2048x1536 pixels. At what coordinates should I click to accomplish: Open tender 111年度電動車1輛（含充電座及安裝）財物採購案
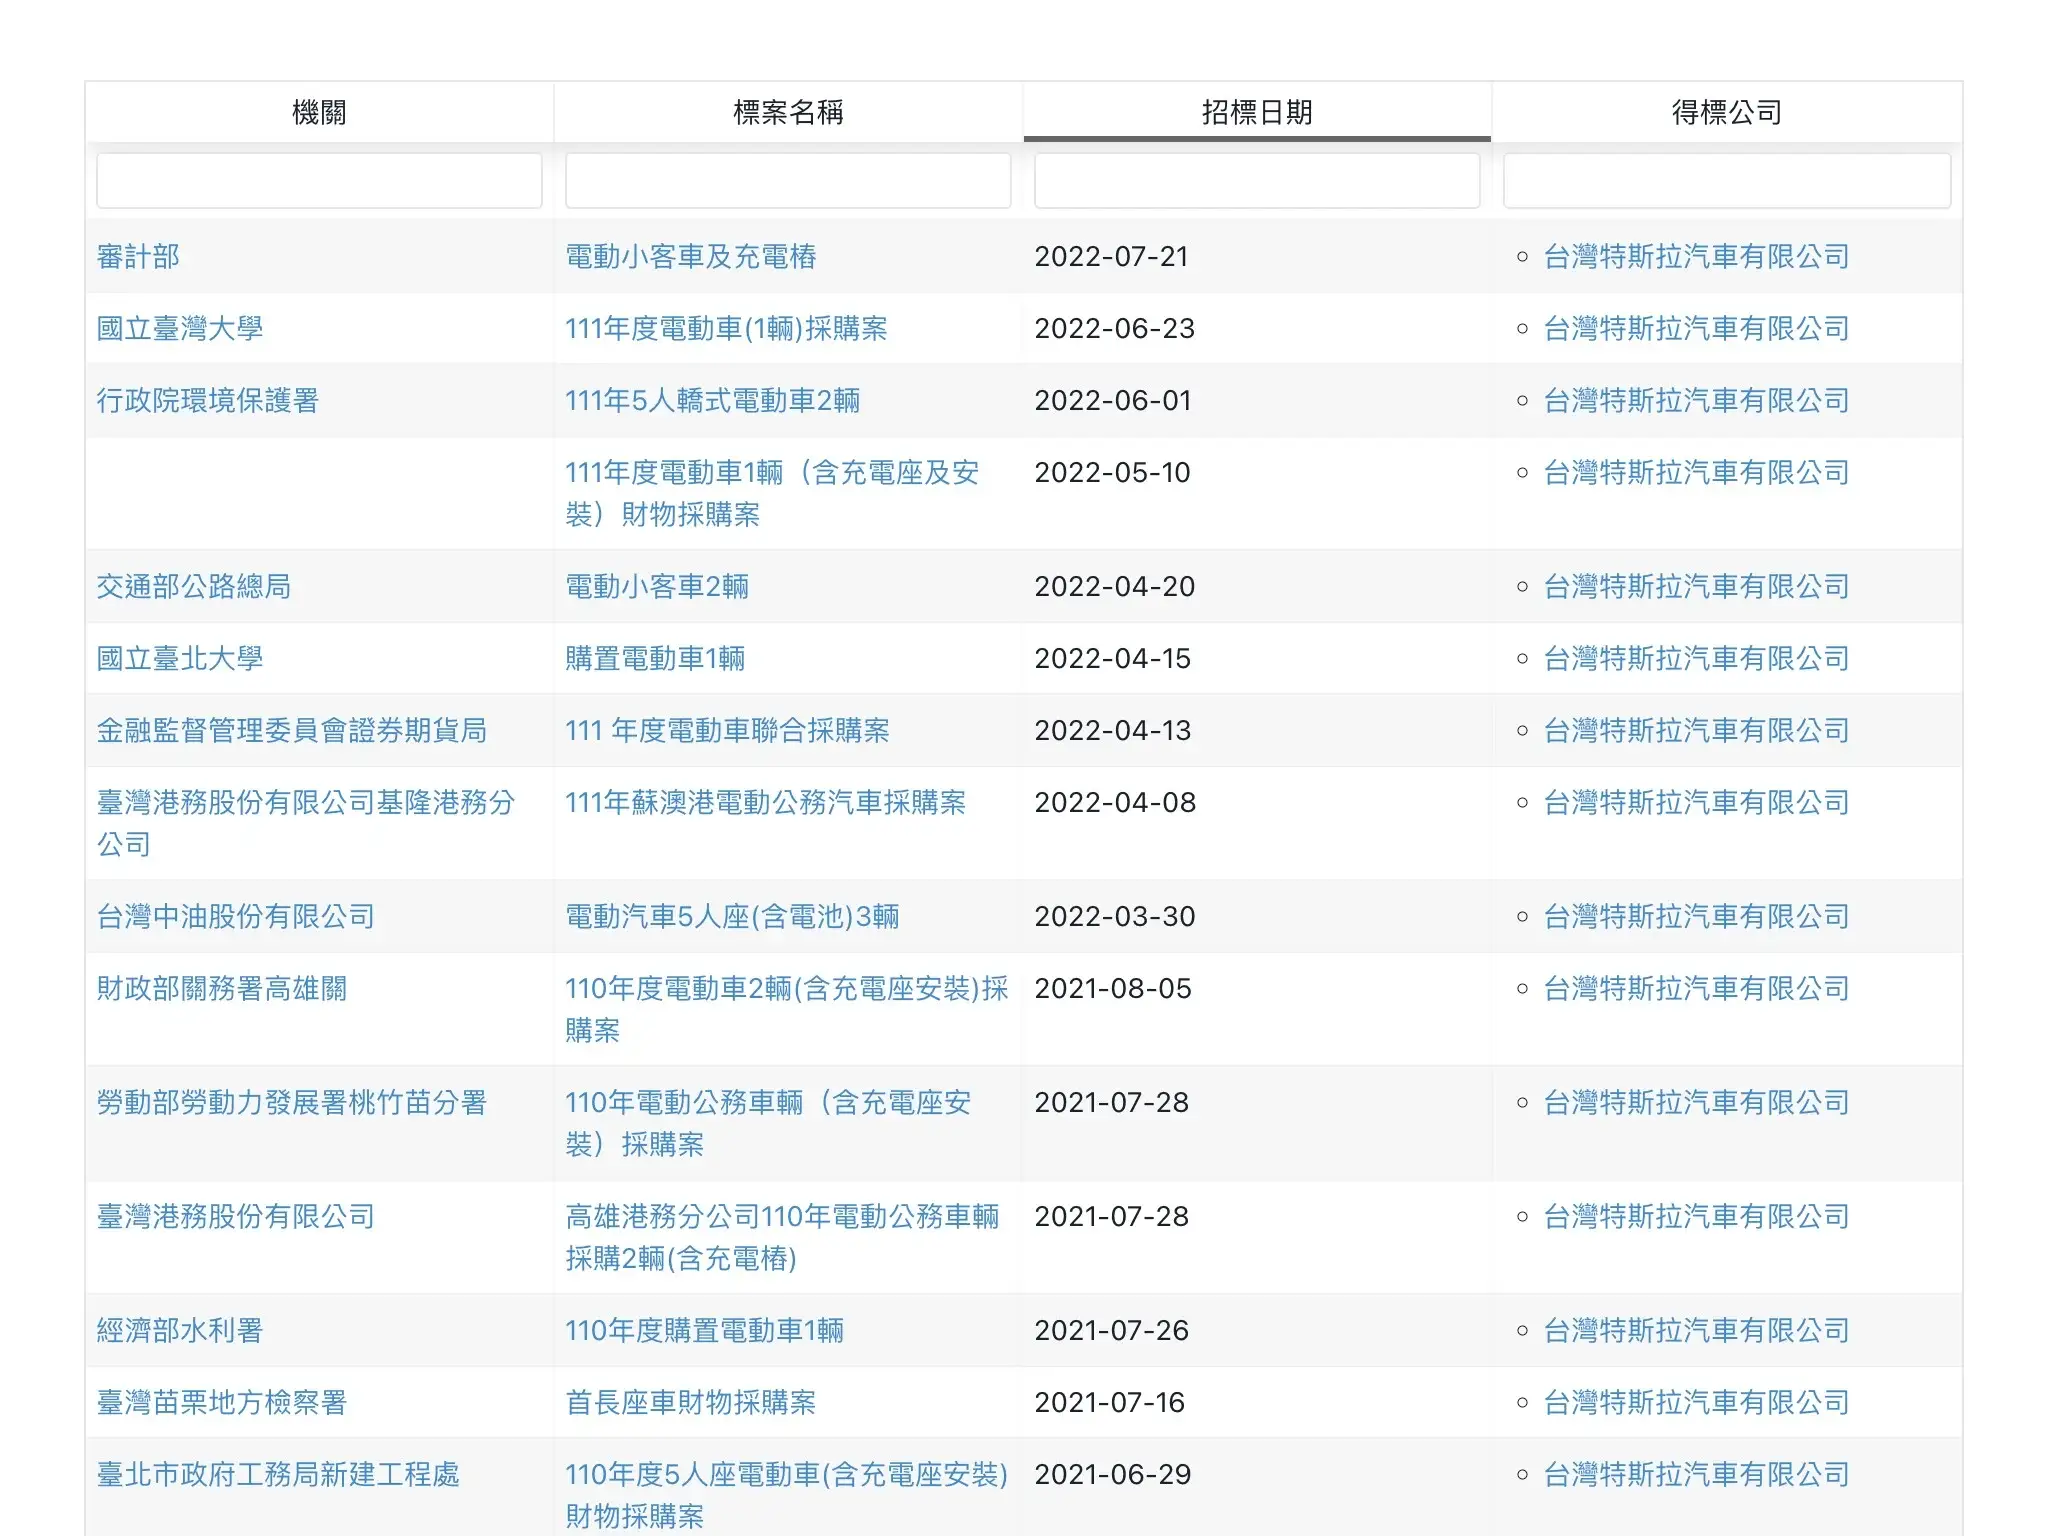click(x=772, y=493)
